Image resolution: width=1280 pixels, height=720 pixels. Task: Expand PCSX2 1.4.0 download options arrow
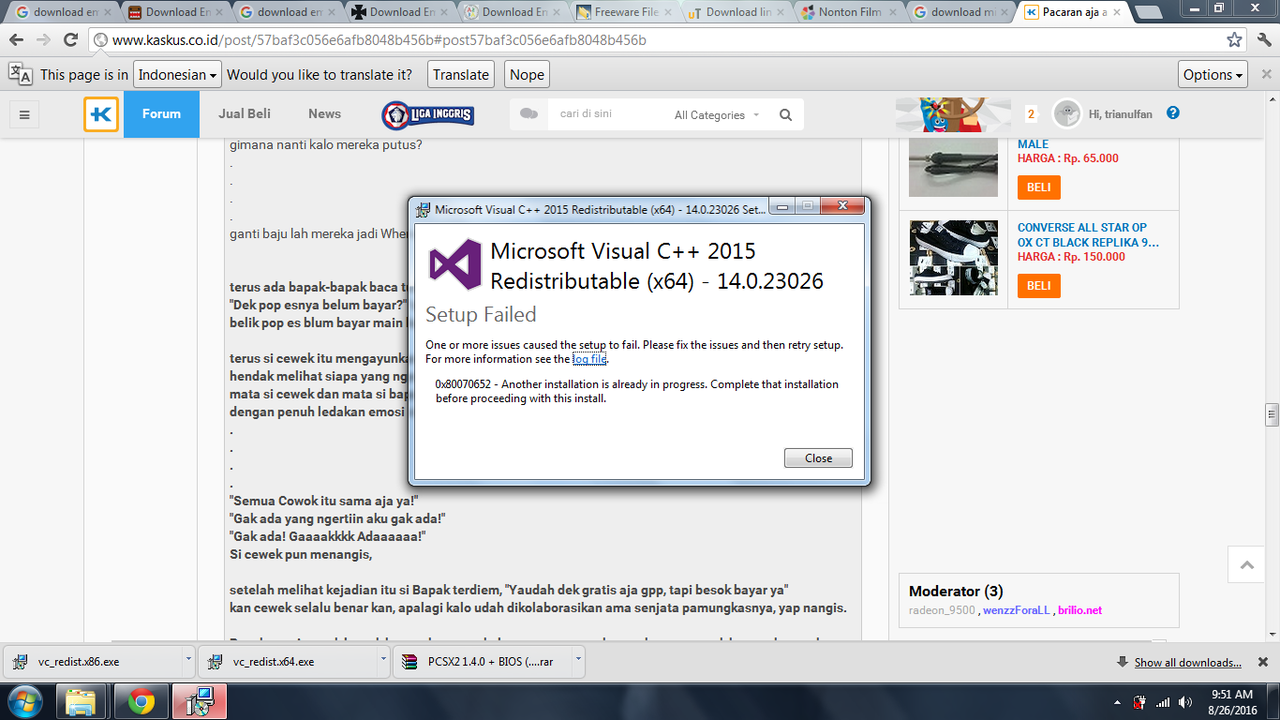tap(578, 661)
